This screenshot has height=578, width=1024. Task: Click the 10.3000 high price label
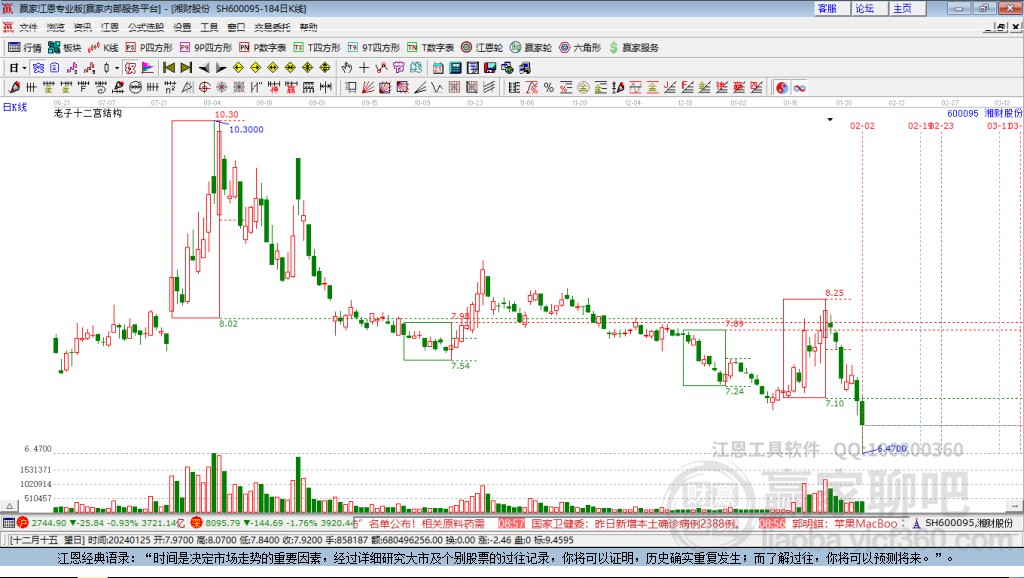click(246, 129)
